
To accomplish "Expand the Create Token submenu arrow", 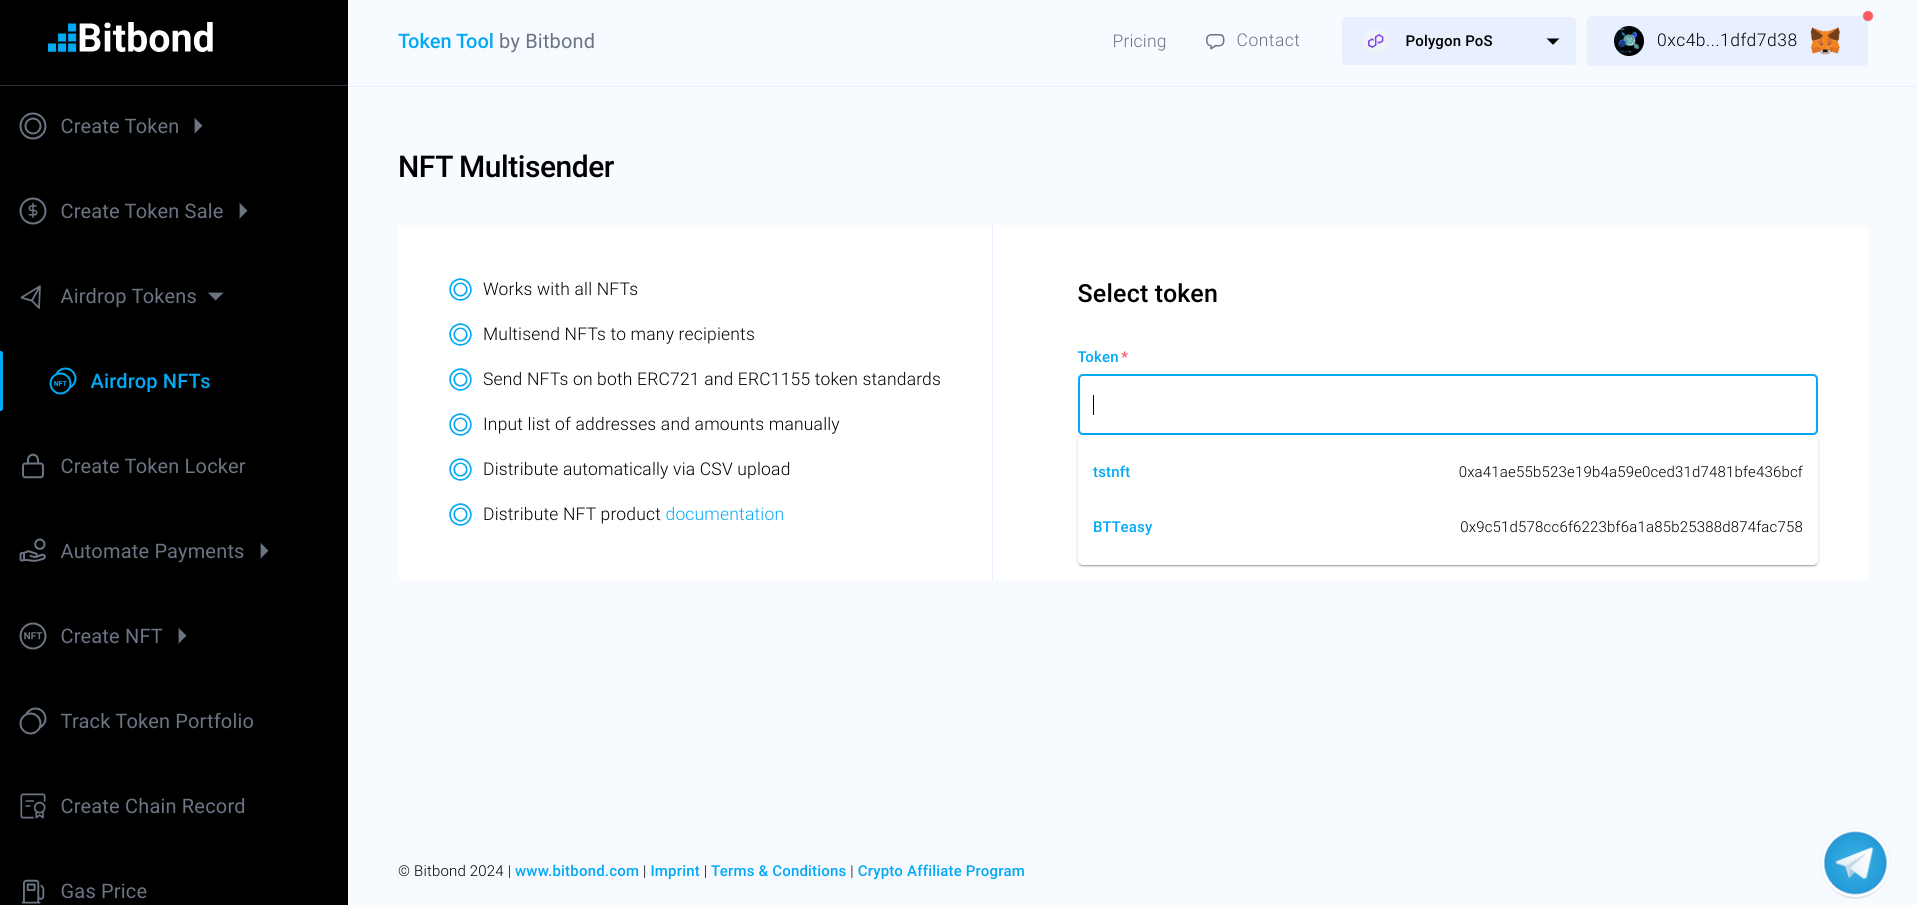I will click(x=198, y=126).
